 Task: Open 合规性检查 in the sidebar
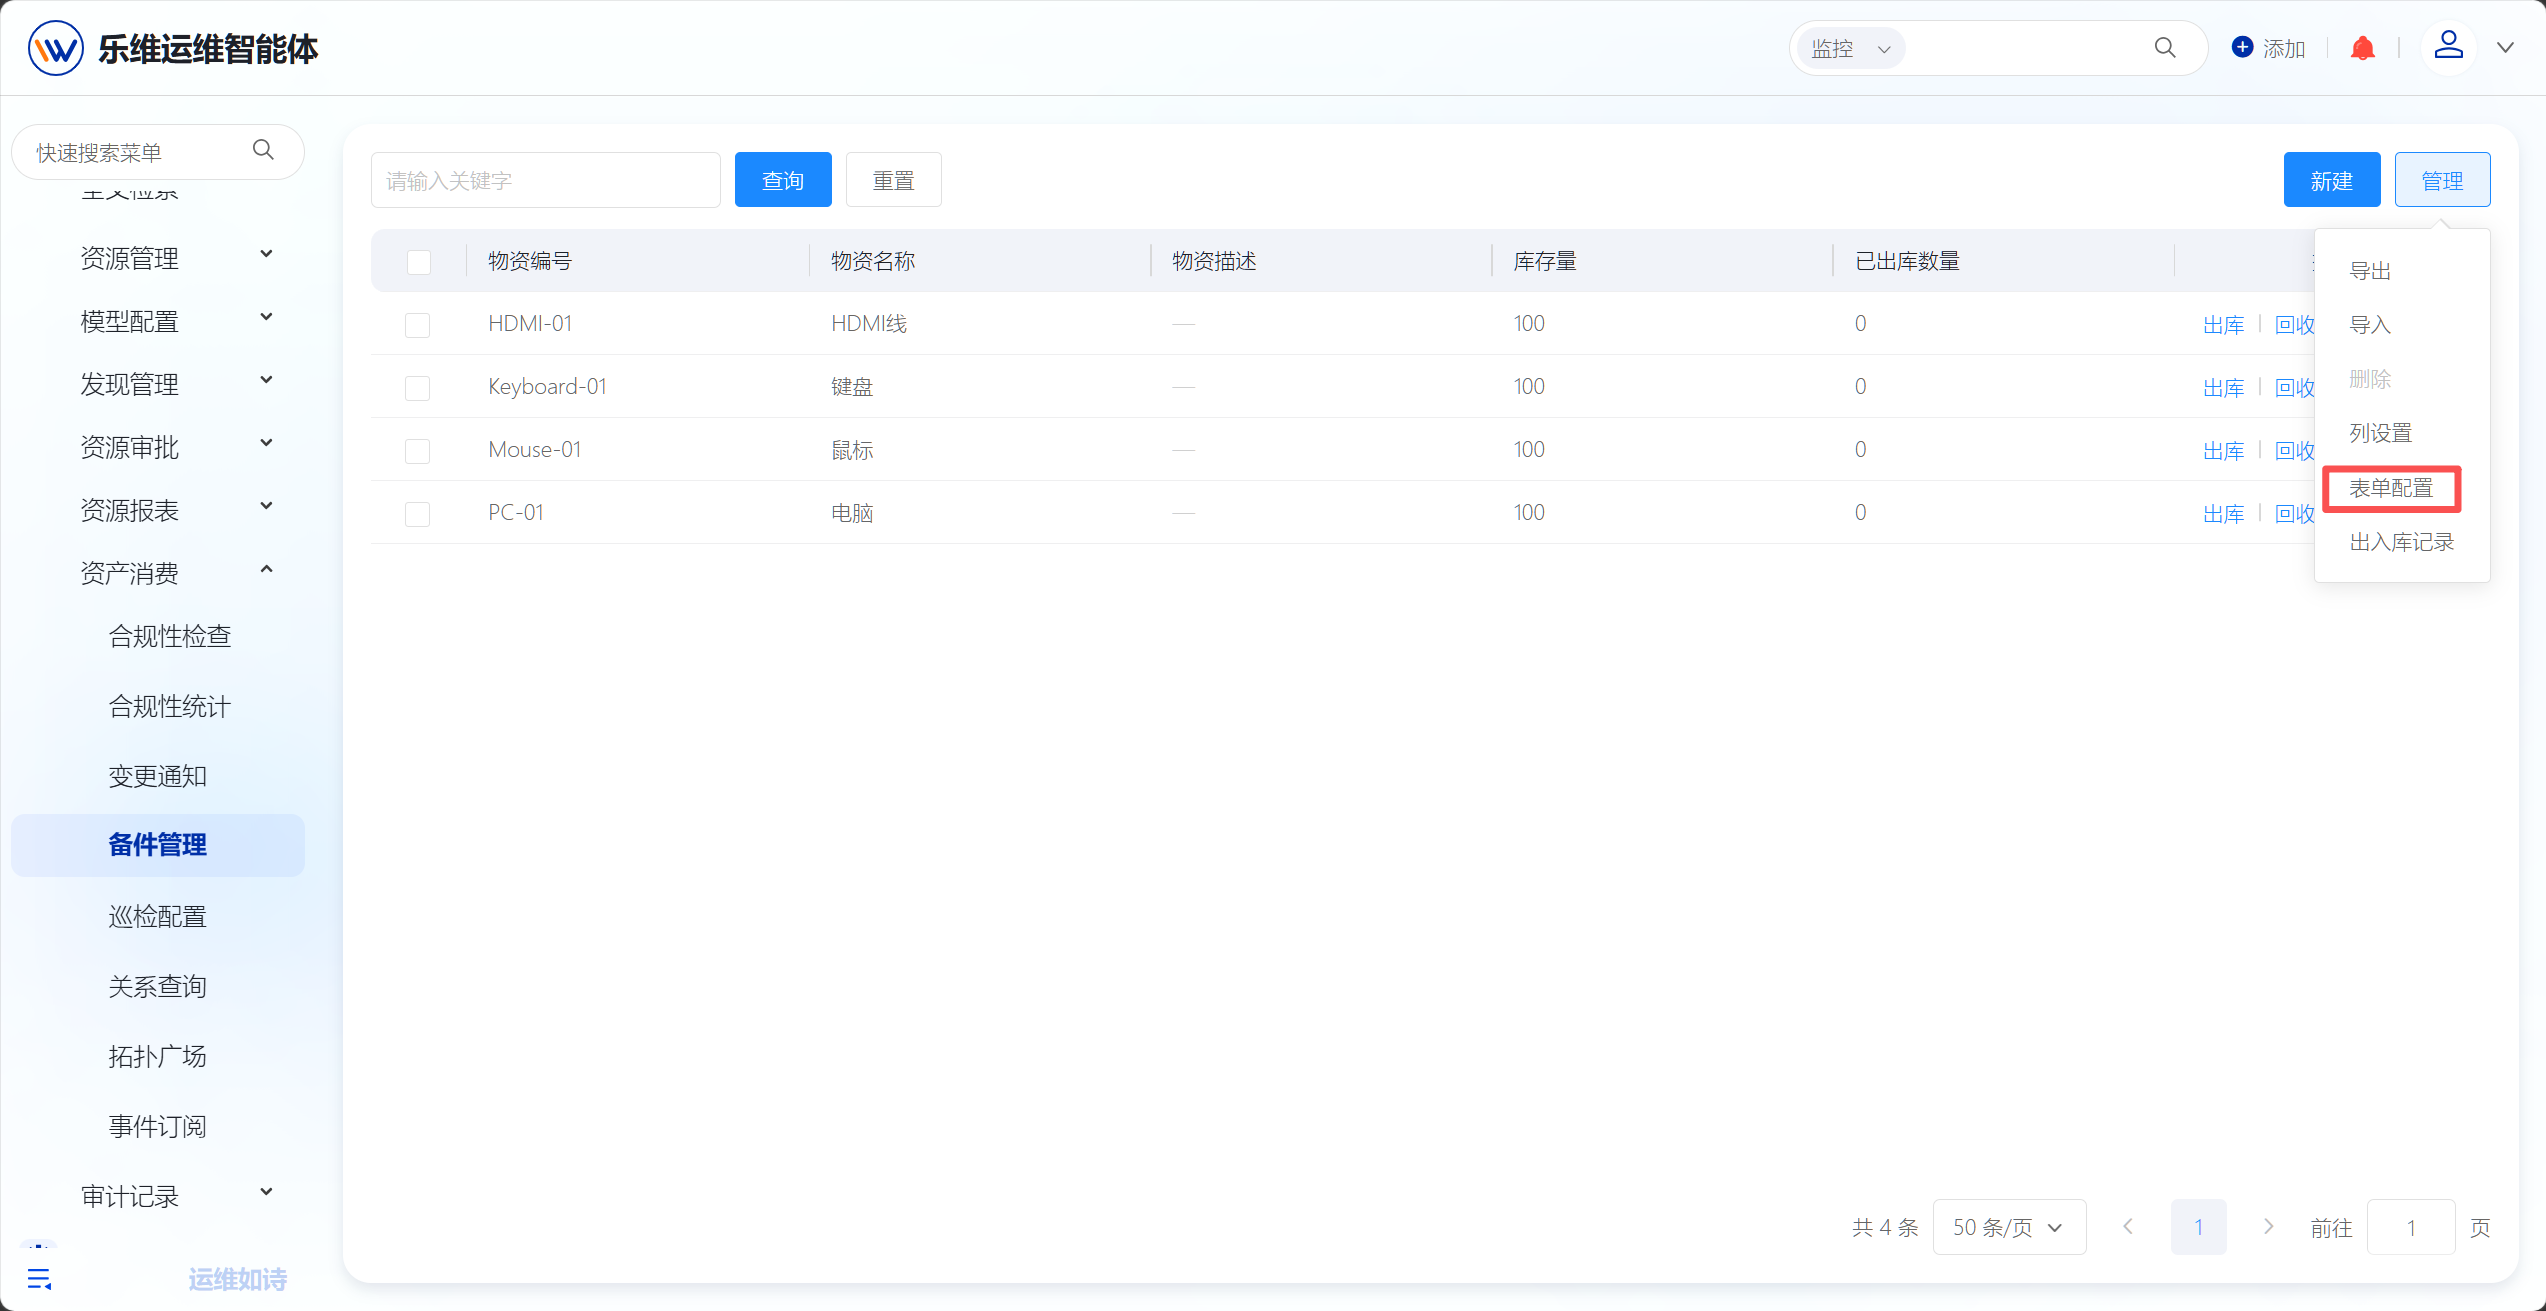coord(170,636)
